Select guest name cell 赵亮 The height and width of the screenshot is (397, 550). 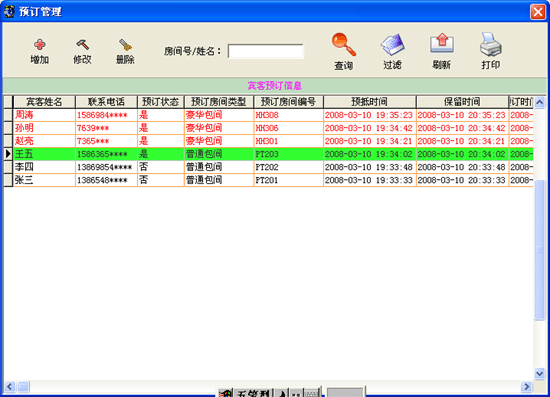click(x=44, y=141)
